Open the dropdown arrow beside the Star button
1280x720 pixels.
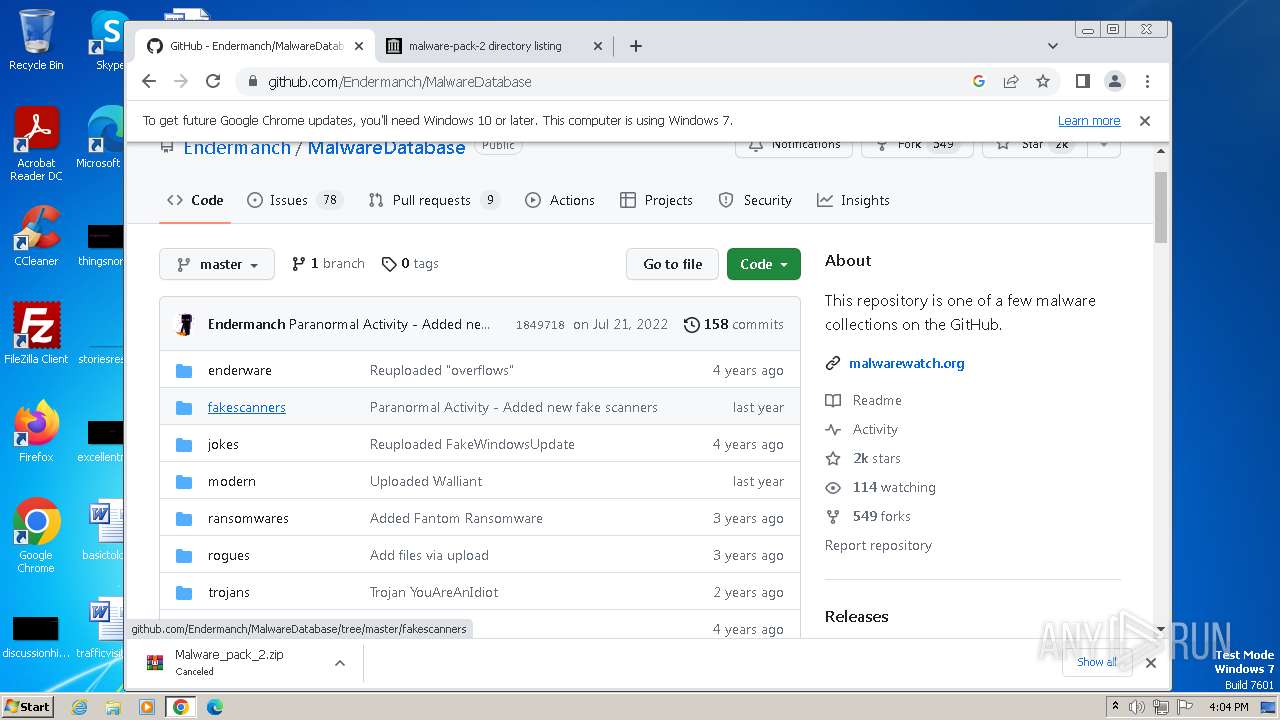tap(1104, 145)
